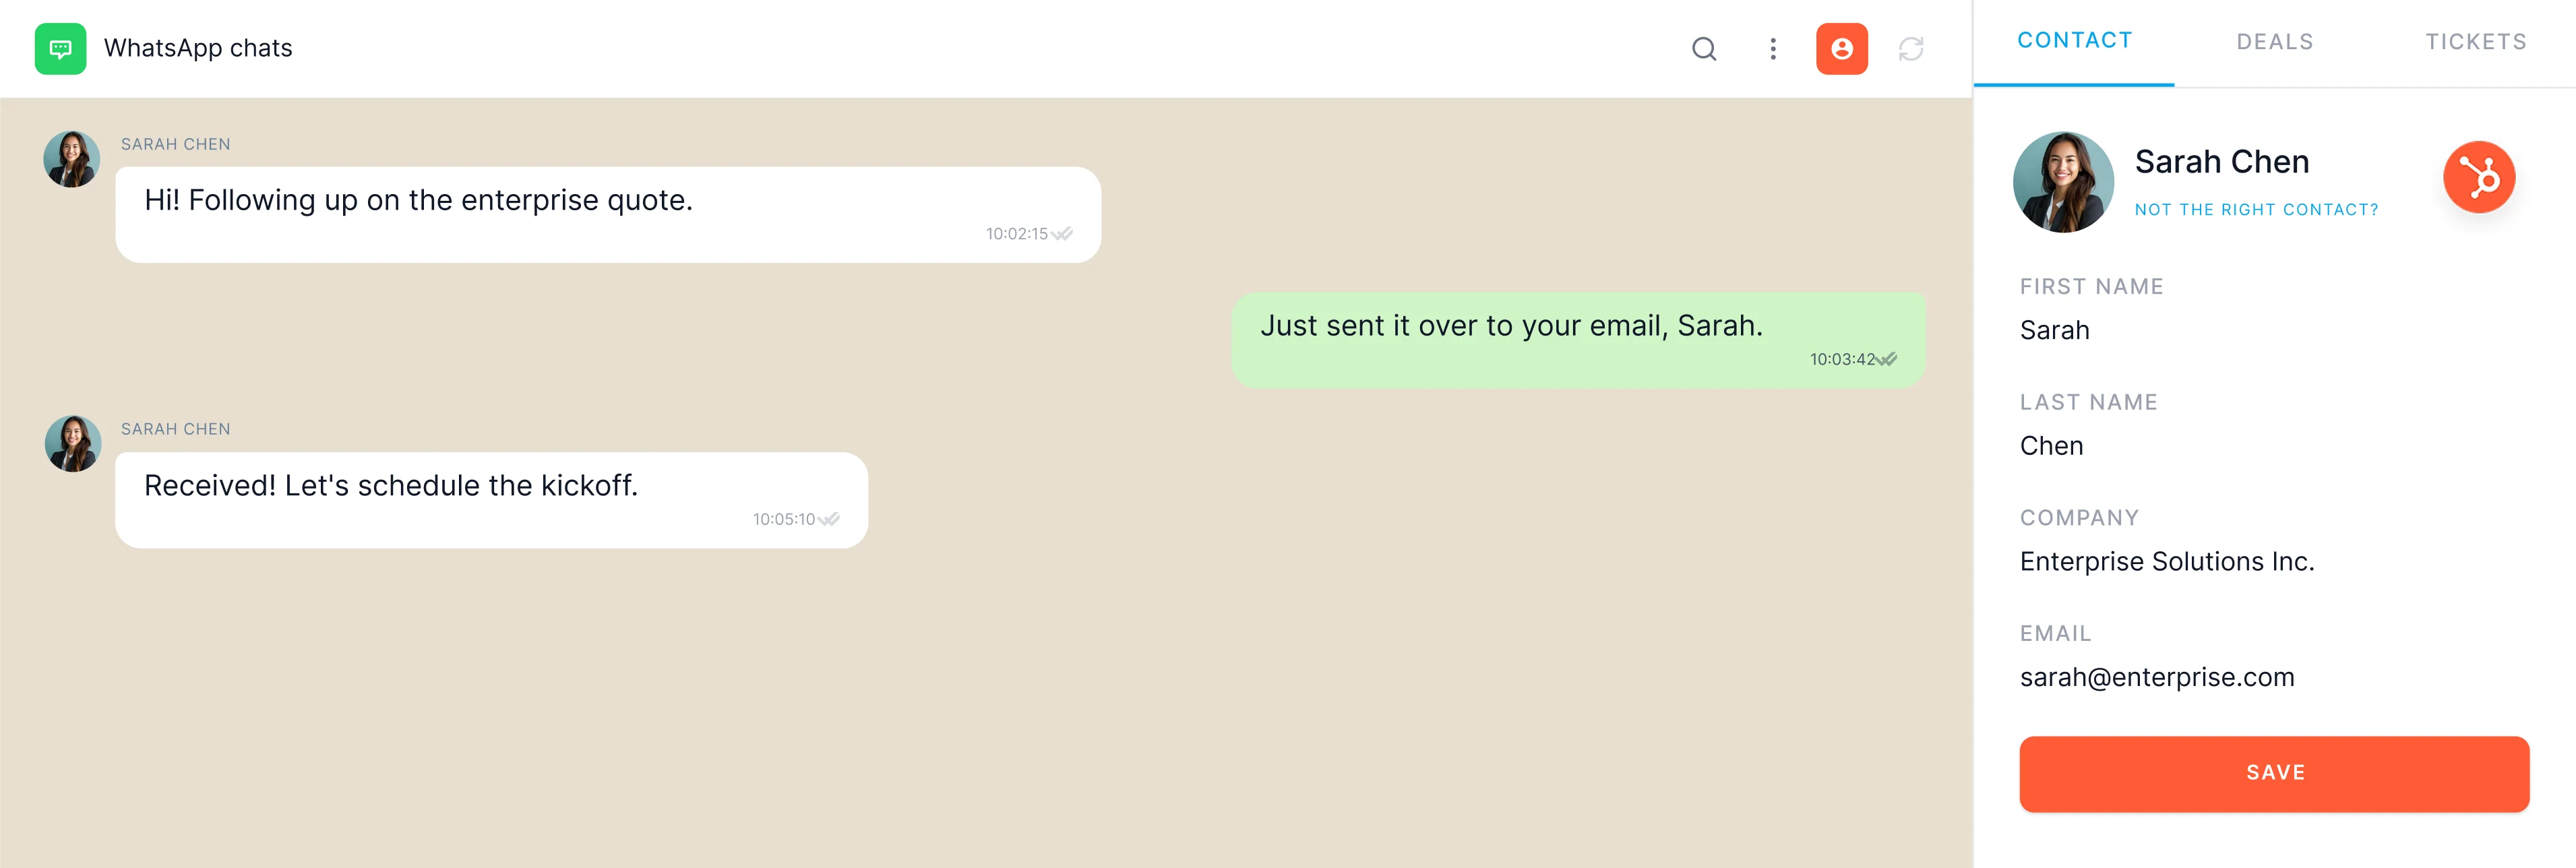2576x868 pixels.
Task: Open the three-dot more options menu
Action: [1772, 48]
